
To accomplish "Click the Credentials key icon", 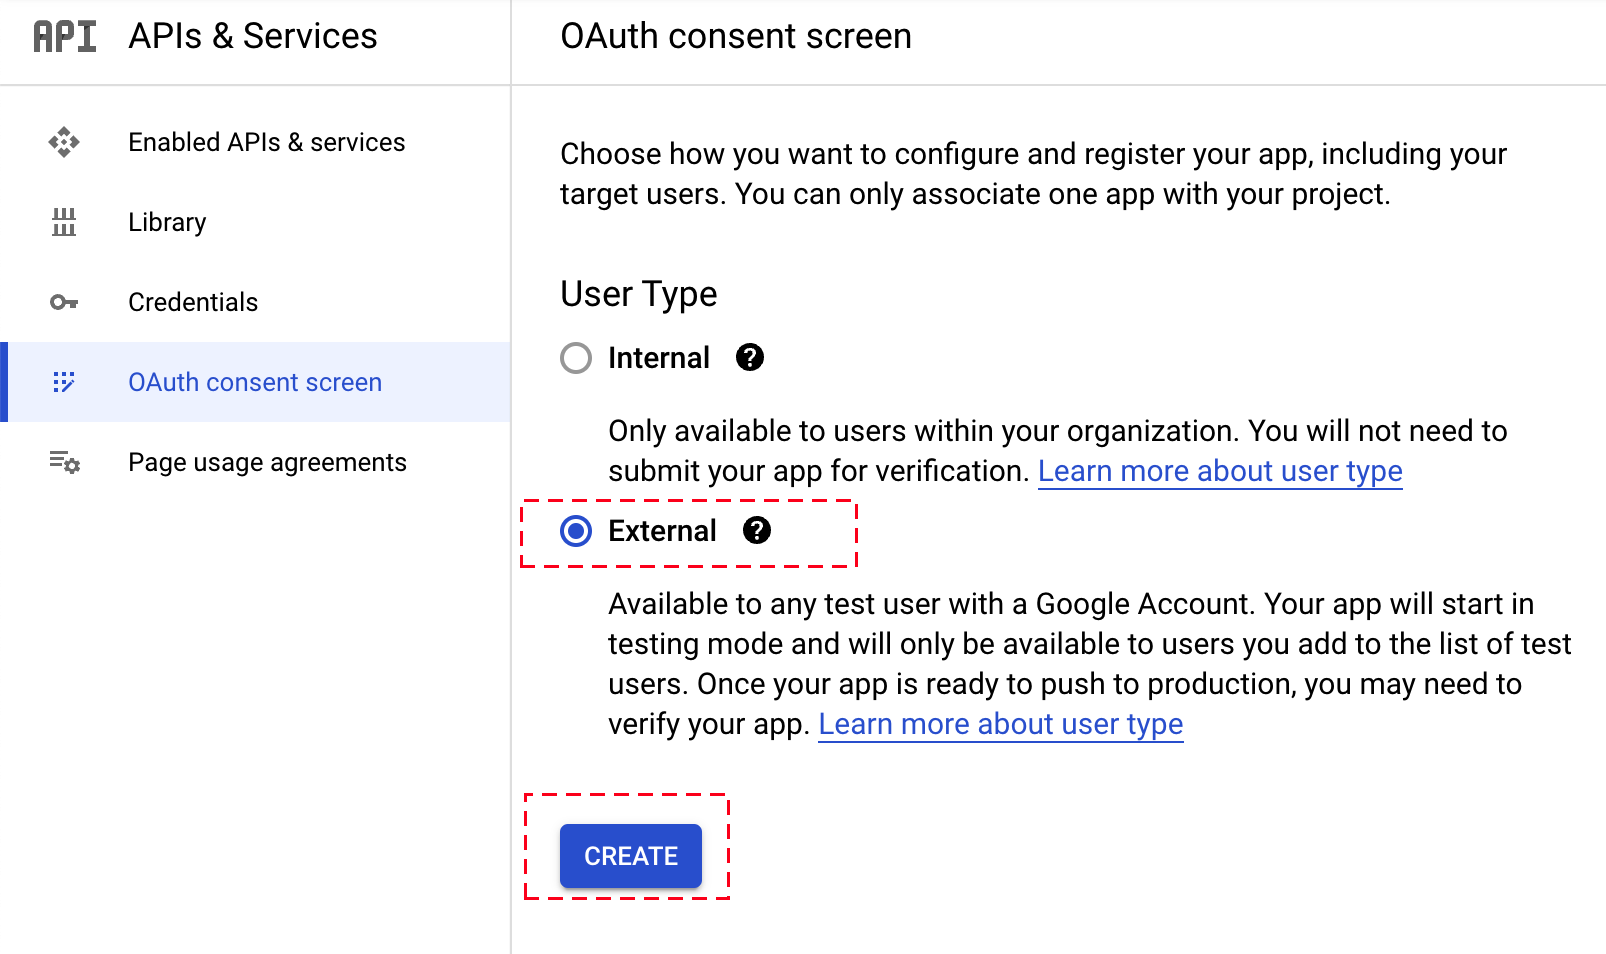I will click(x=64, y=302).
